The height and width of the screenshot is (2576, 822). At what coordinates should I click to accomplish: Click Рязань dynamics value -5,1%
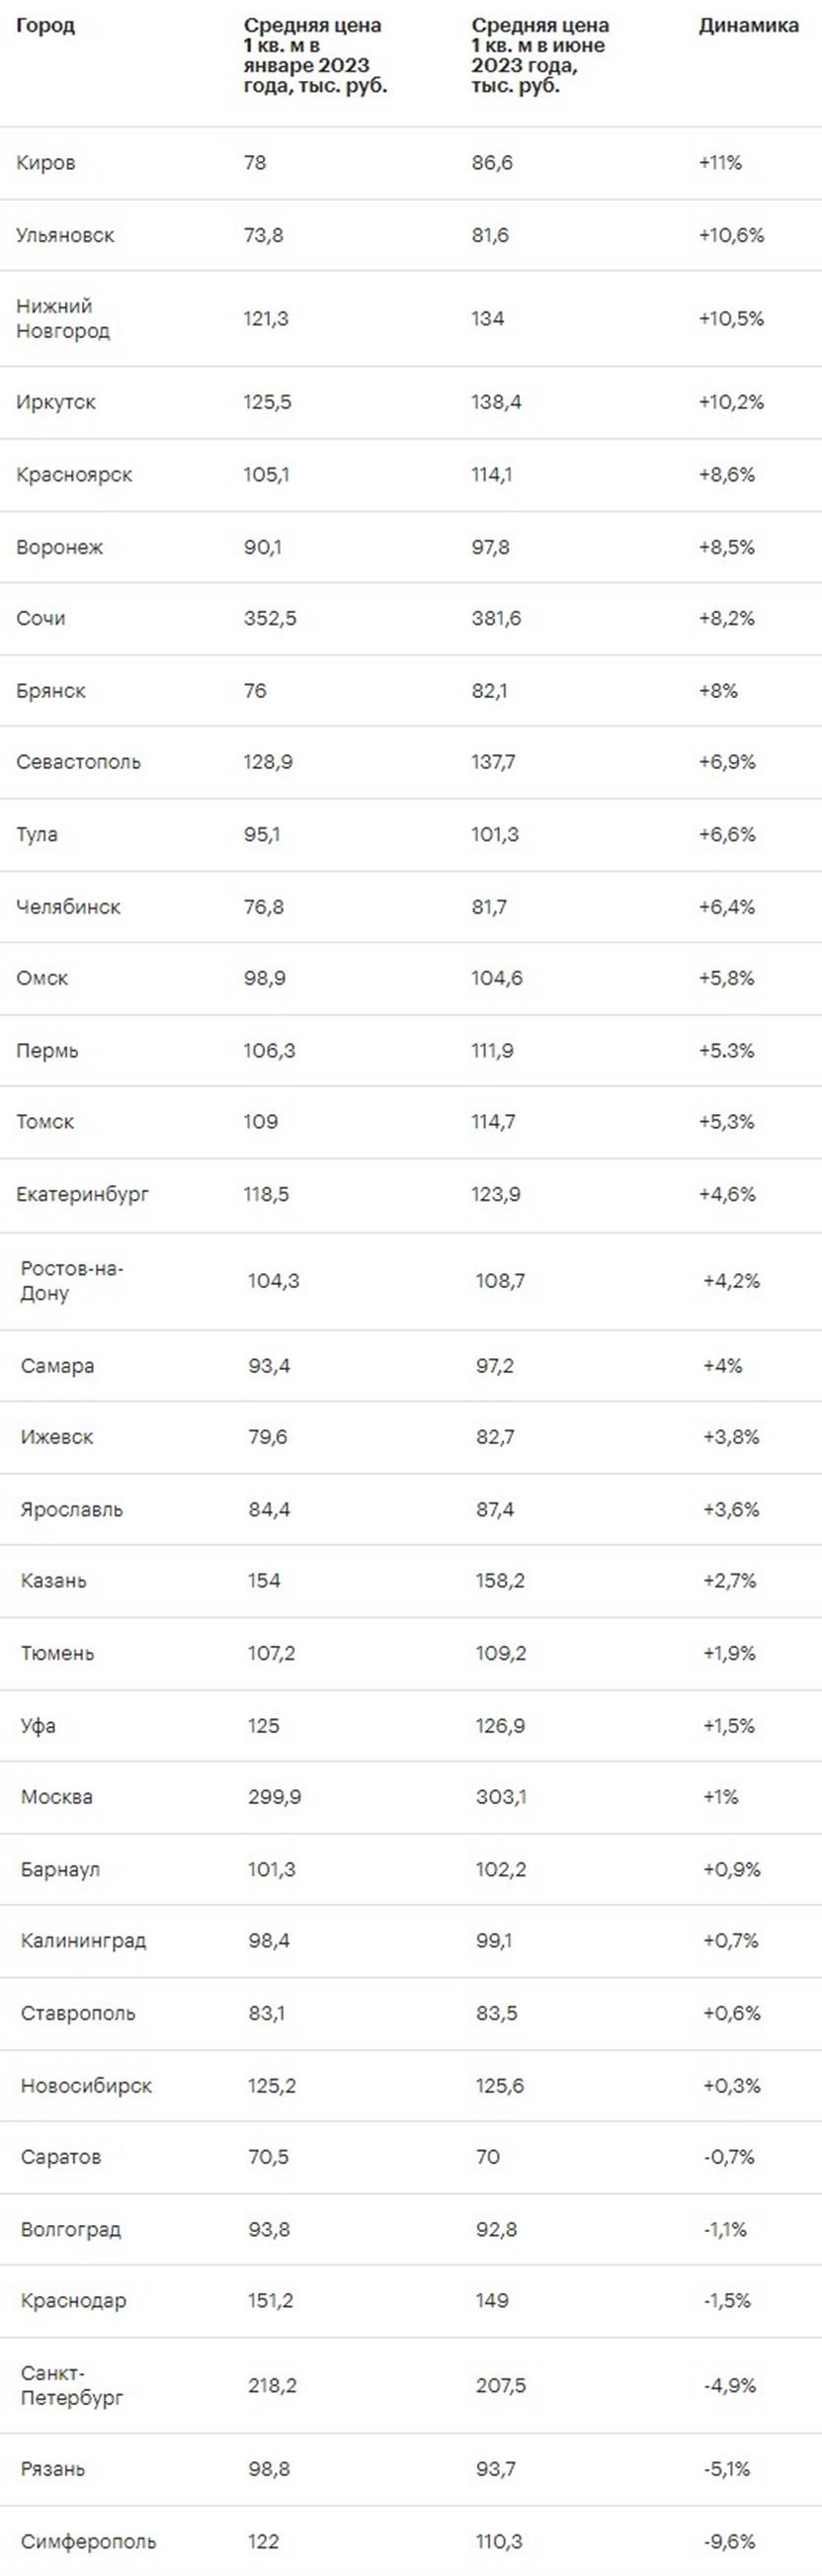click(x=726, y=2468)
